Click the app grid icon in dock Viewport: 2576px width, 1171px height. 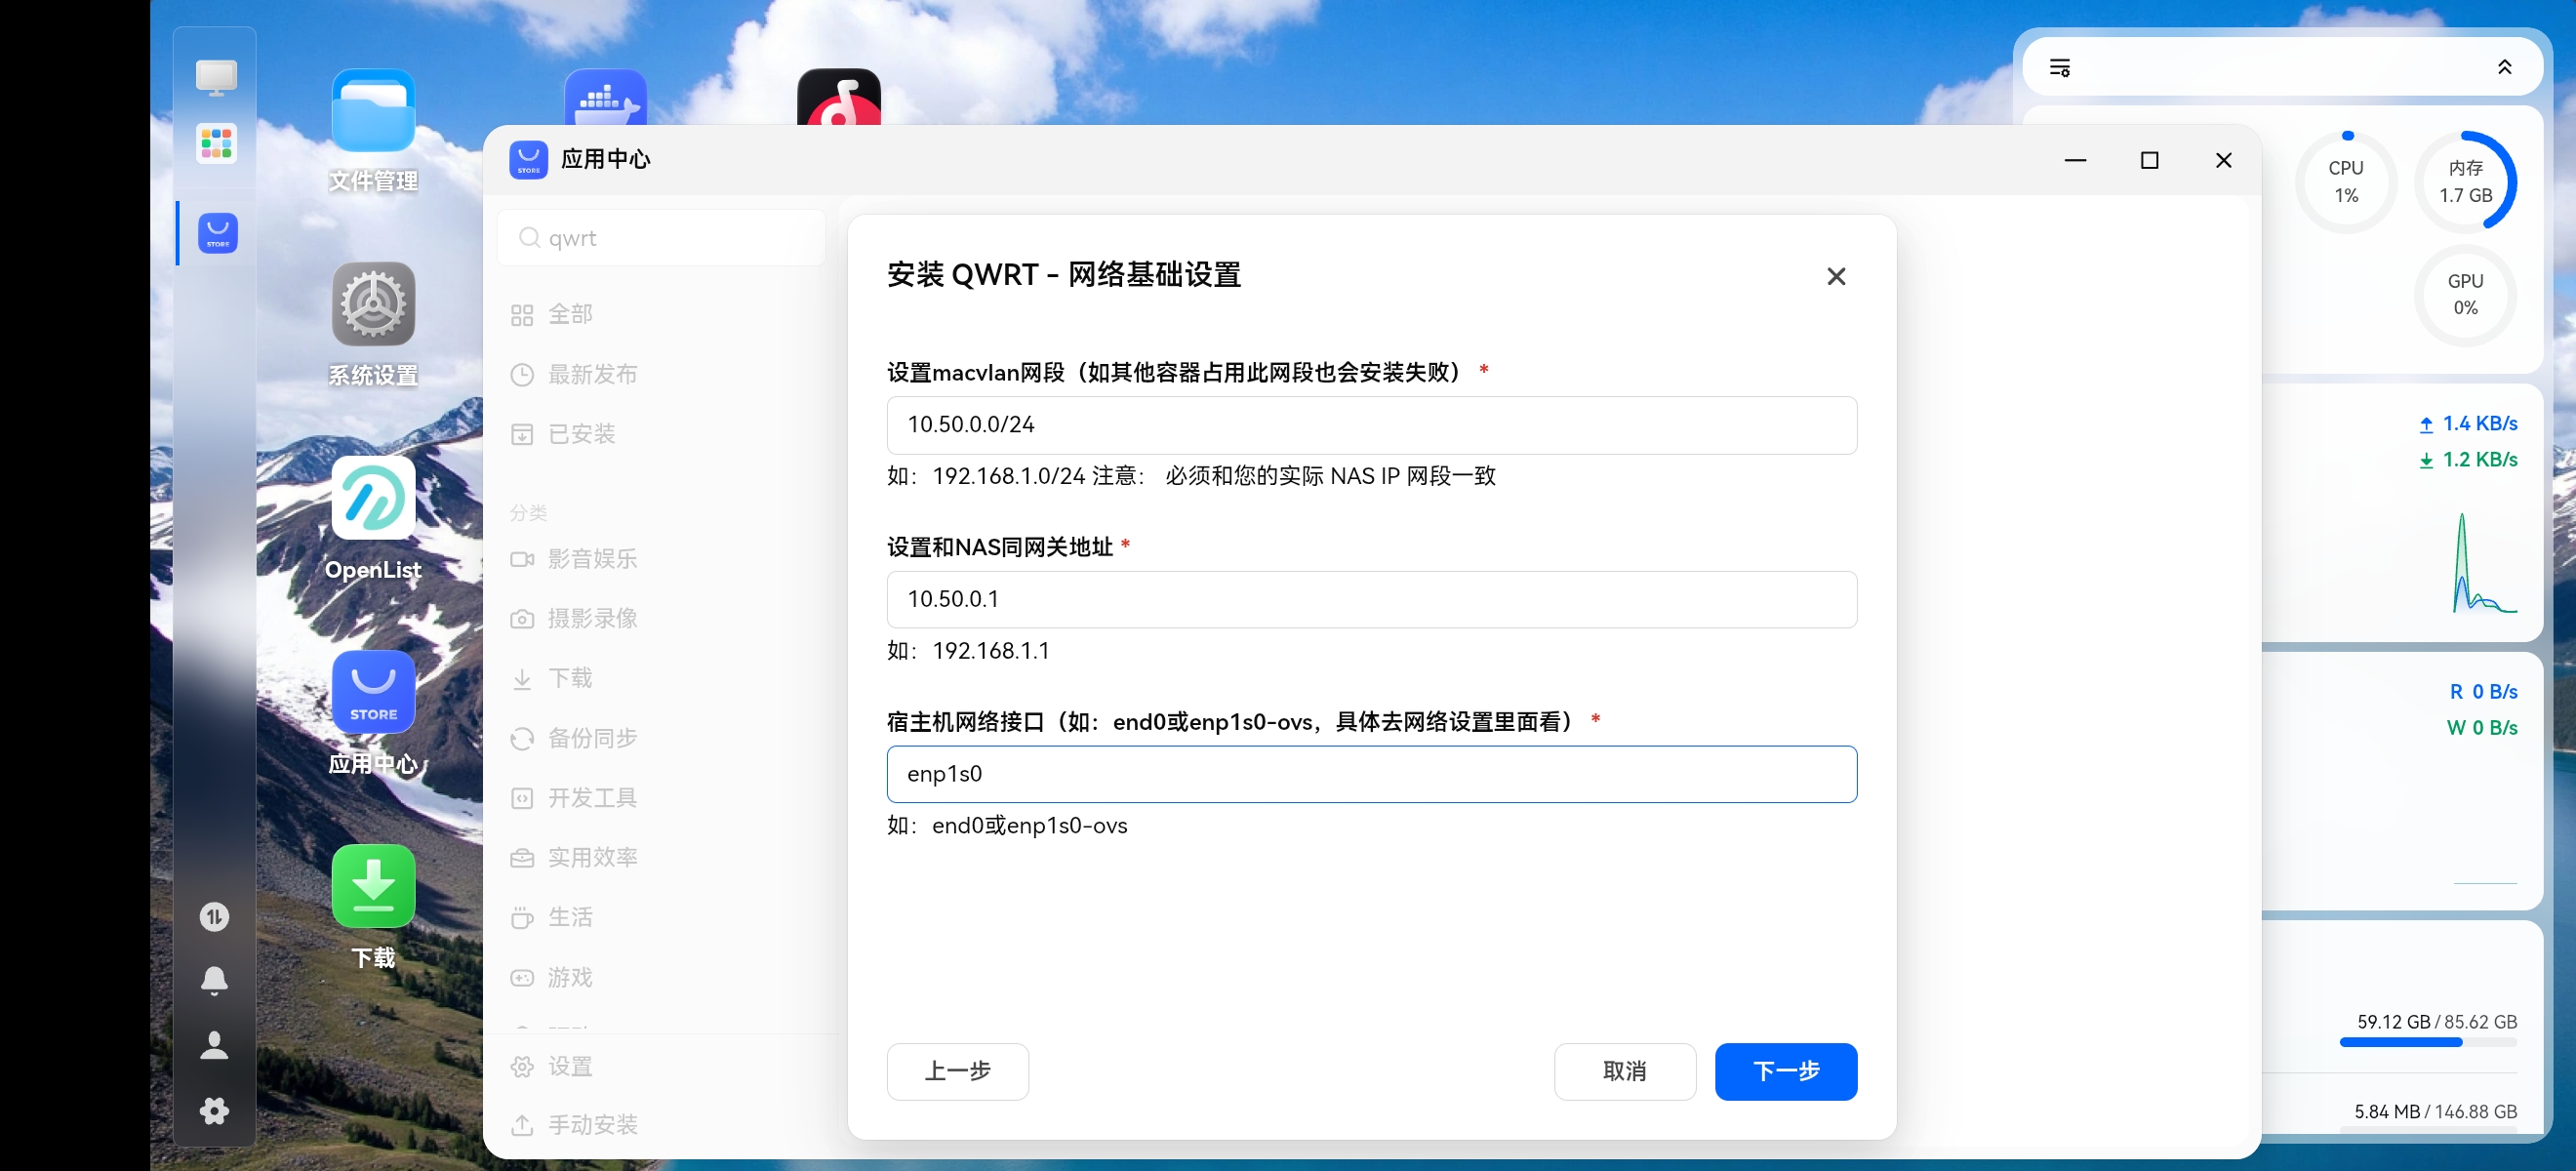coord(217,143)
